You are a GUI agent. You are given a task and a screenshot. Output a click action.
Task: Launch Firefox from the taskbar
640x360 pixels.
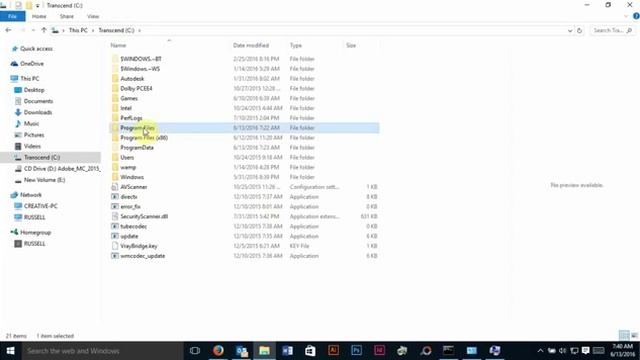[218, 351]
